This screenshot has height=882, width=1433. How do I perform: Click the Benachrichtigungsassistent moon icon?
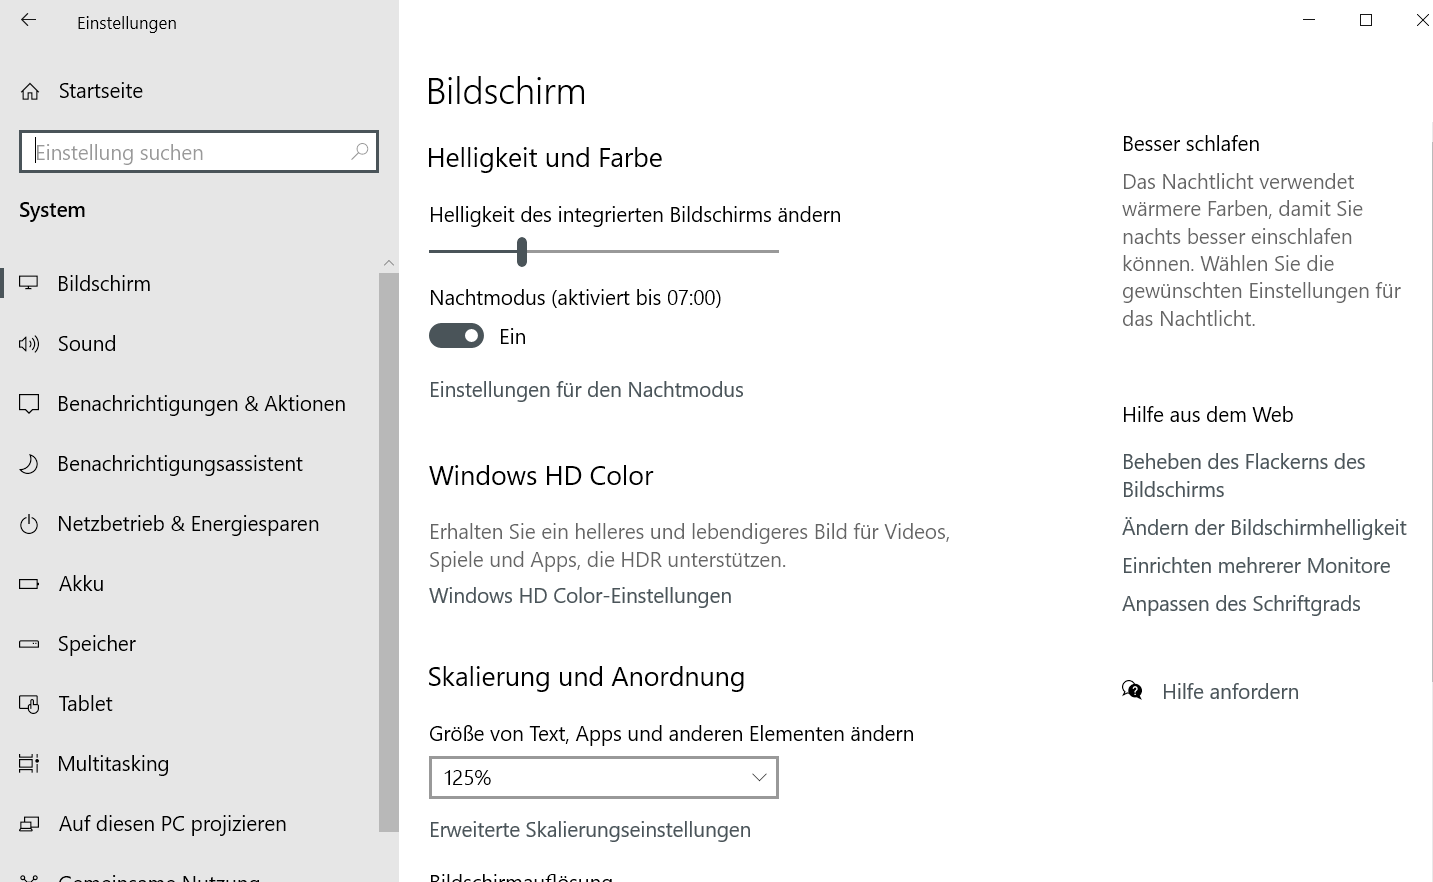click(x=29, y=464)
